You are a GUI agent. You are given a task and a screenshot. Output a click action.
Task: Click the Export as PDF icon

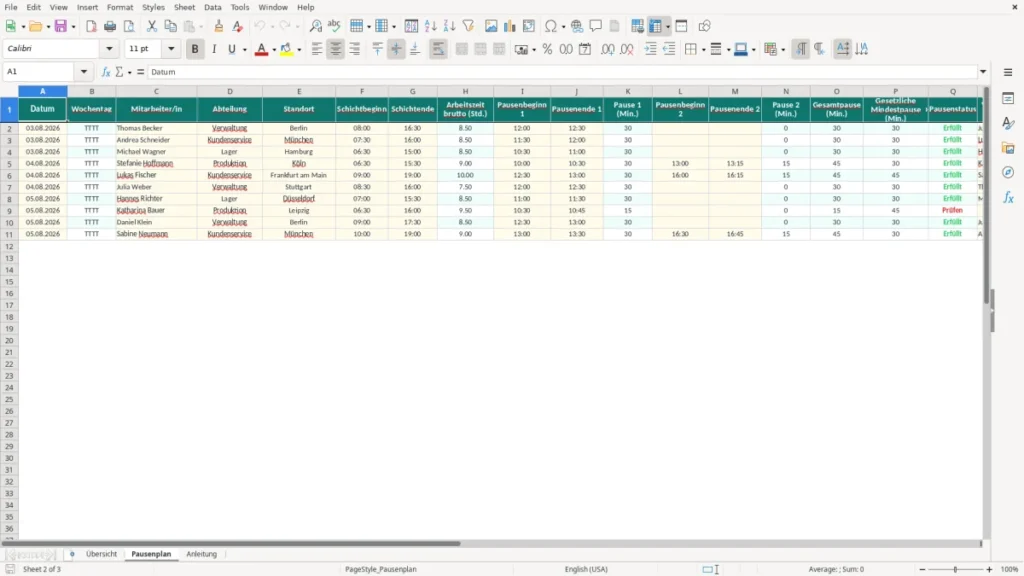click(91, 26)
